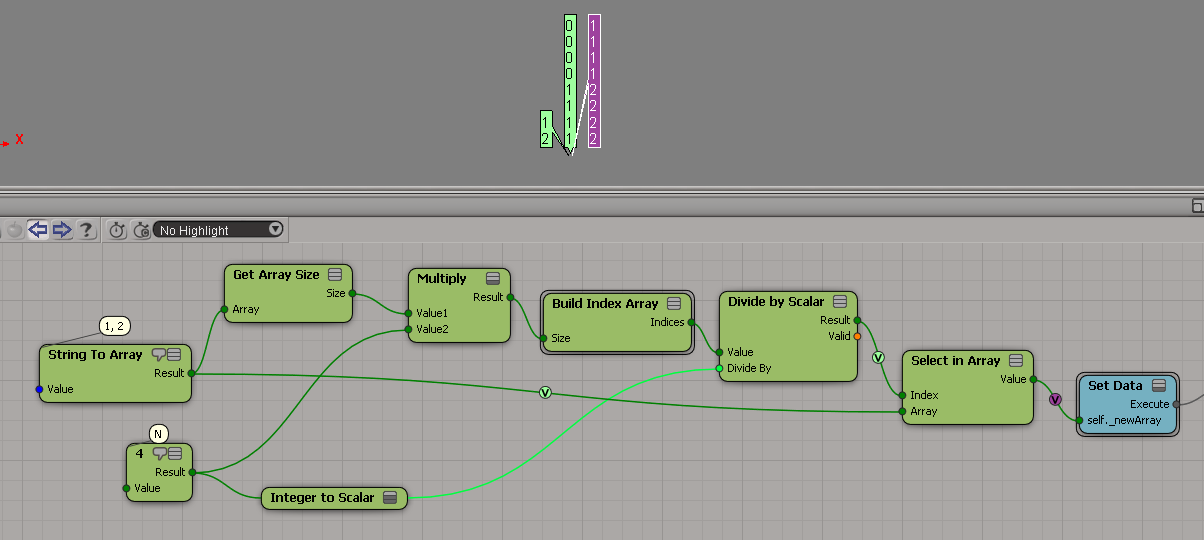Collapse the Get Array Size node
1204x540 pixels.
[x=335, y=275]
